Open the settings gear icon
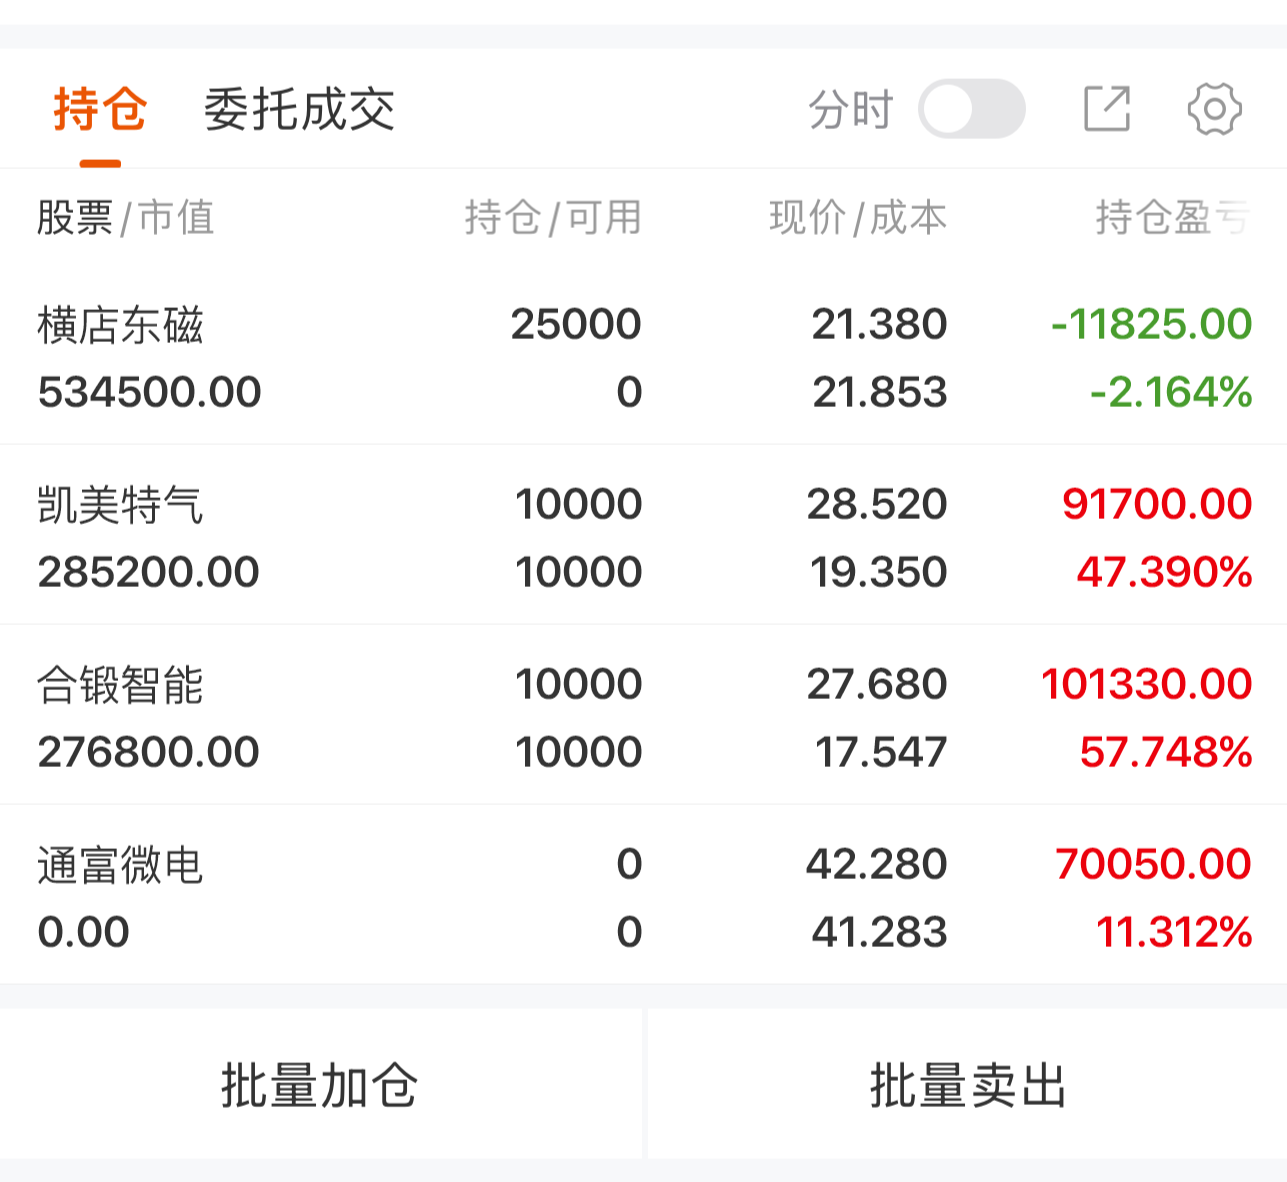1287x1182 pixels. click(1214, 109)
